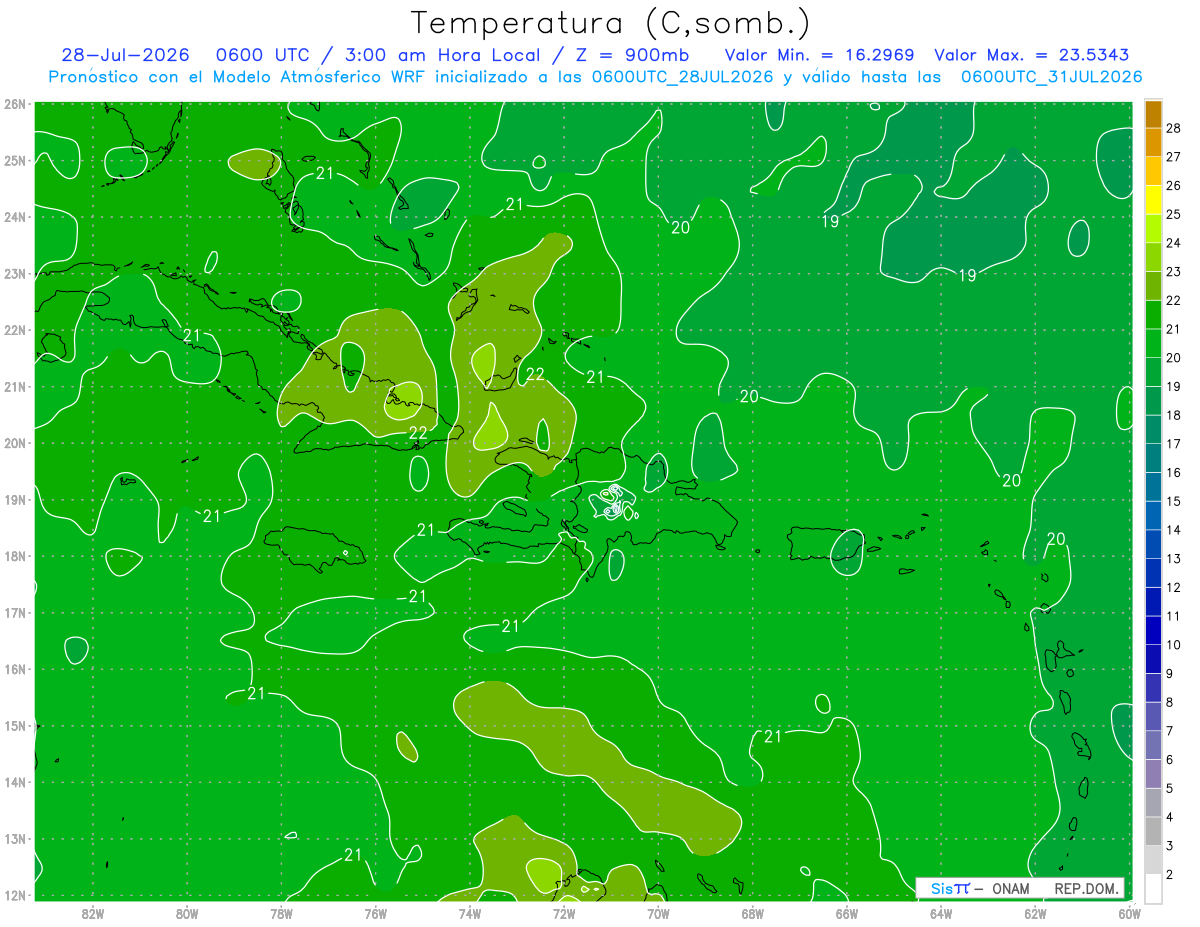Click latitude axis label '24N'

pos(15,217)
